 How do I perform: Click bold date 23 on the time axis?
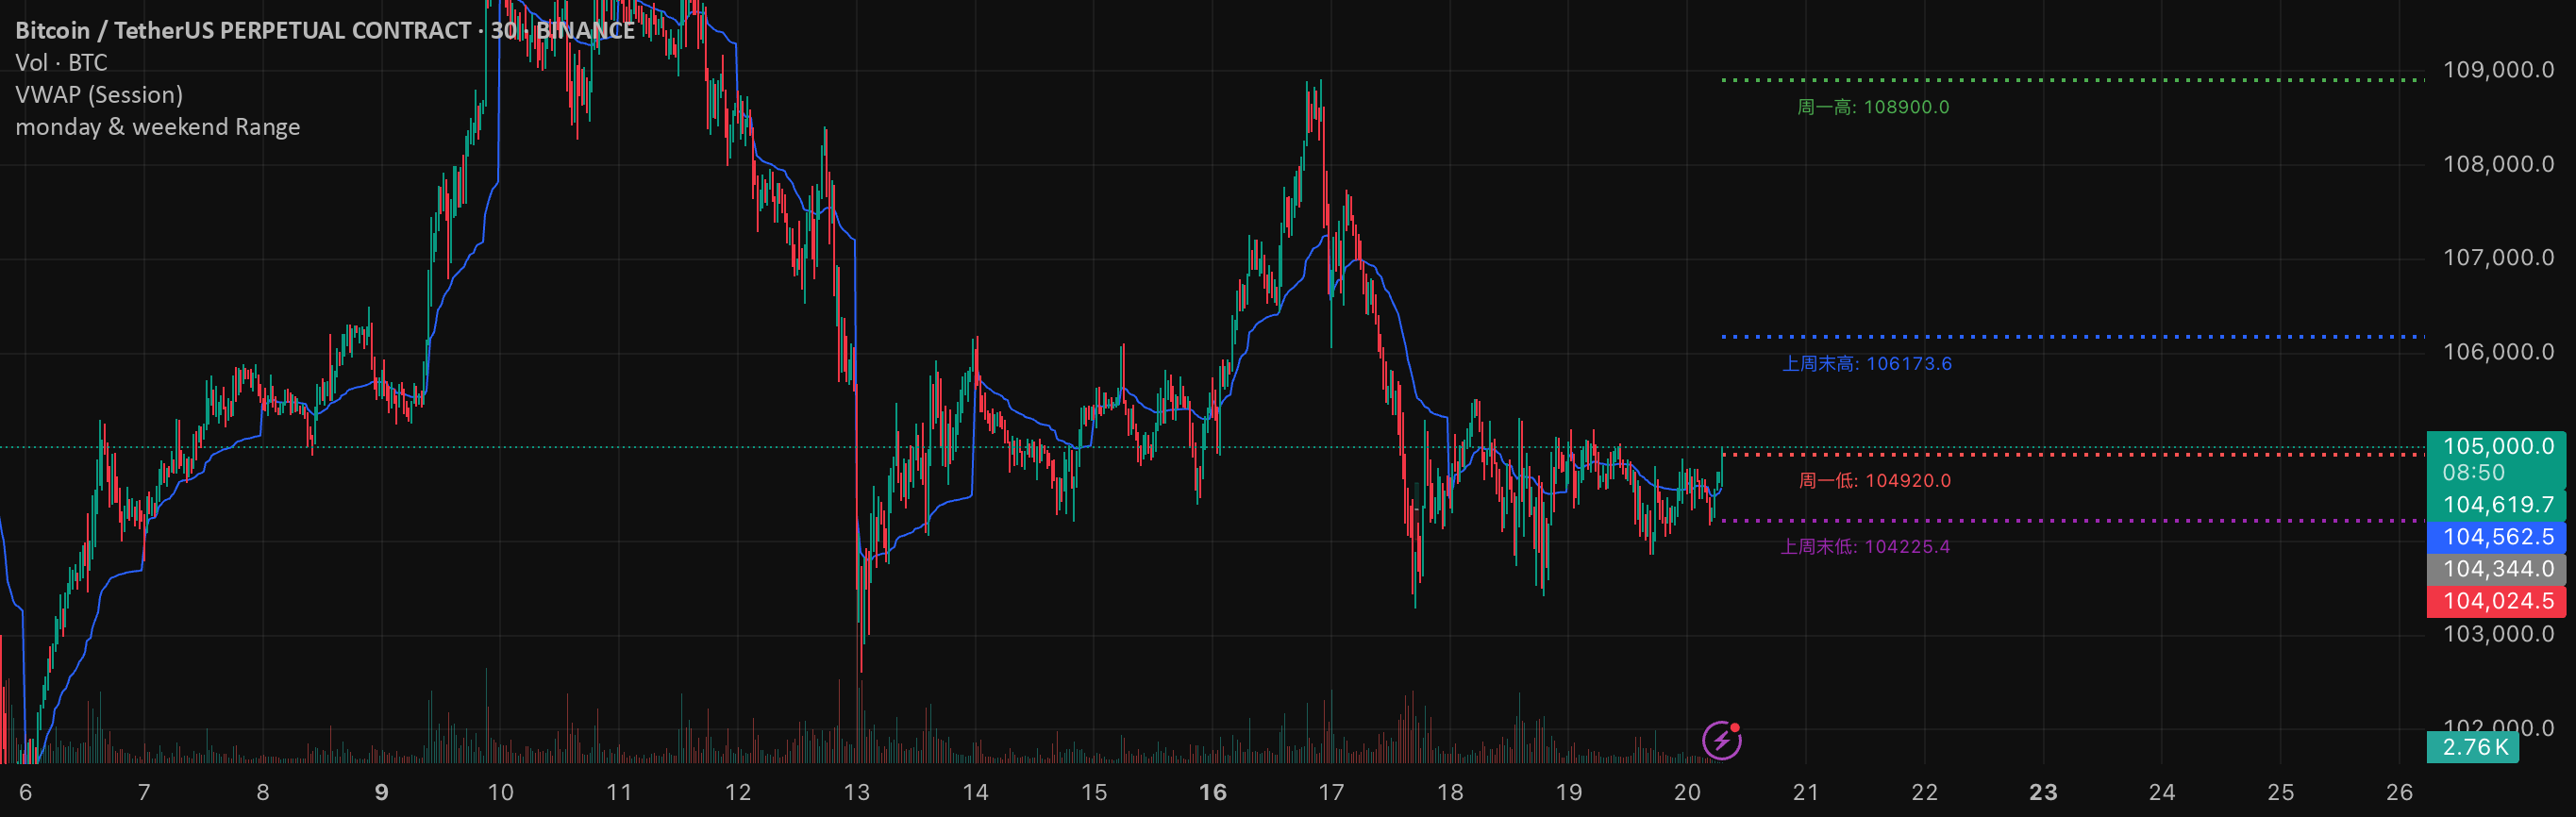click(2043, 793)
